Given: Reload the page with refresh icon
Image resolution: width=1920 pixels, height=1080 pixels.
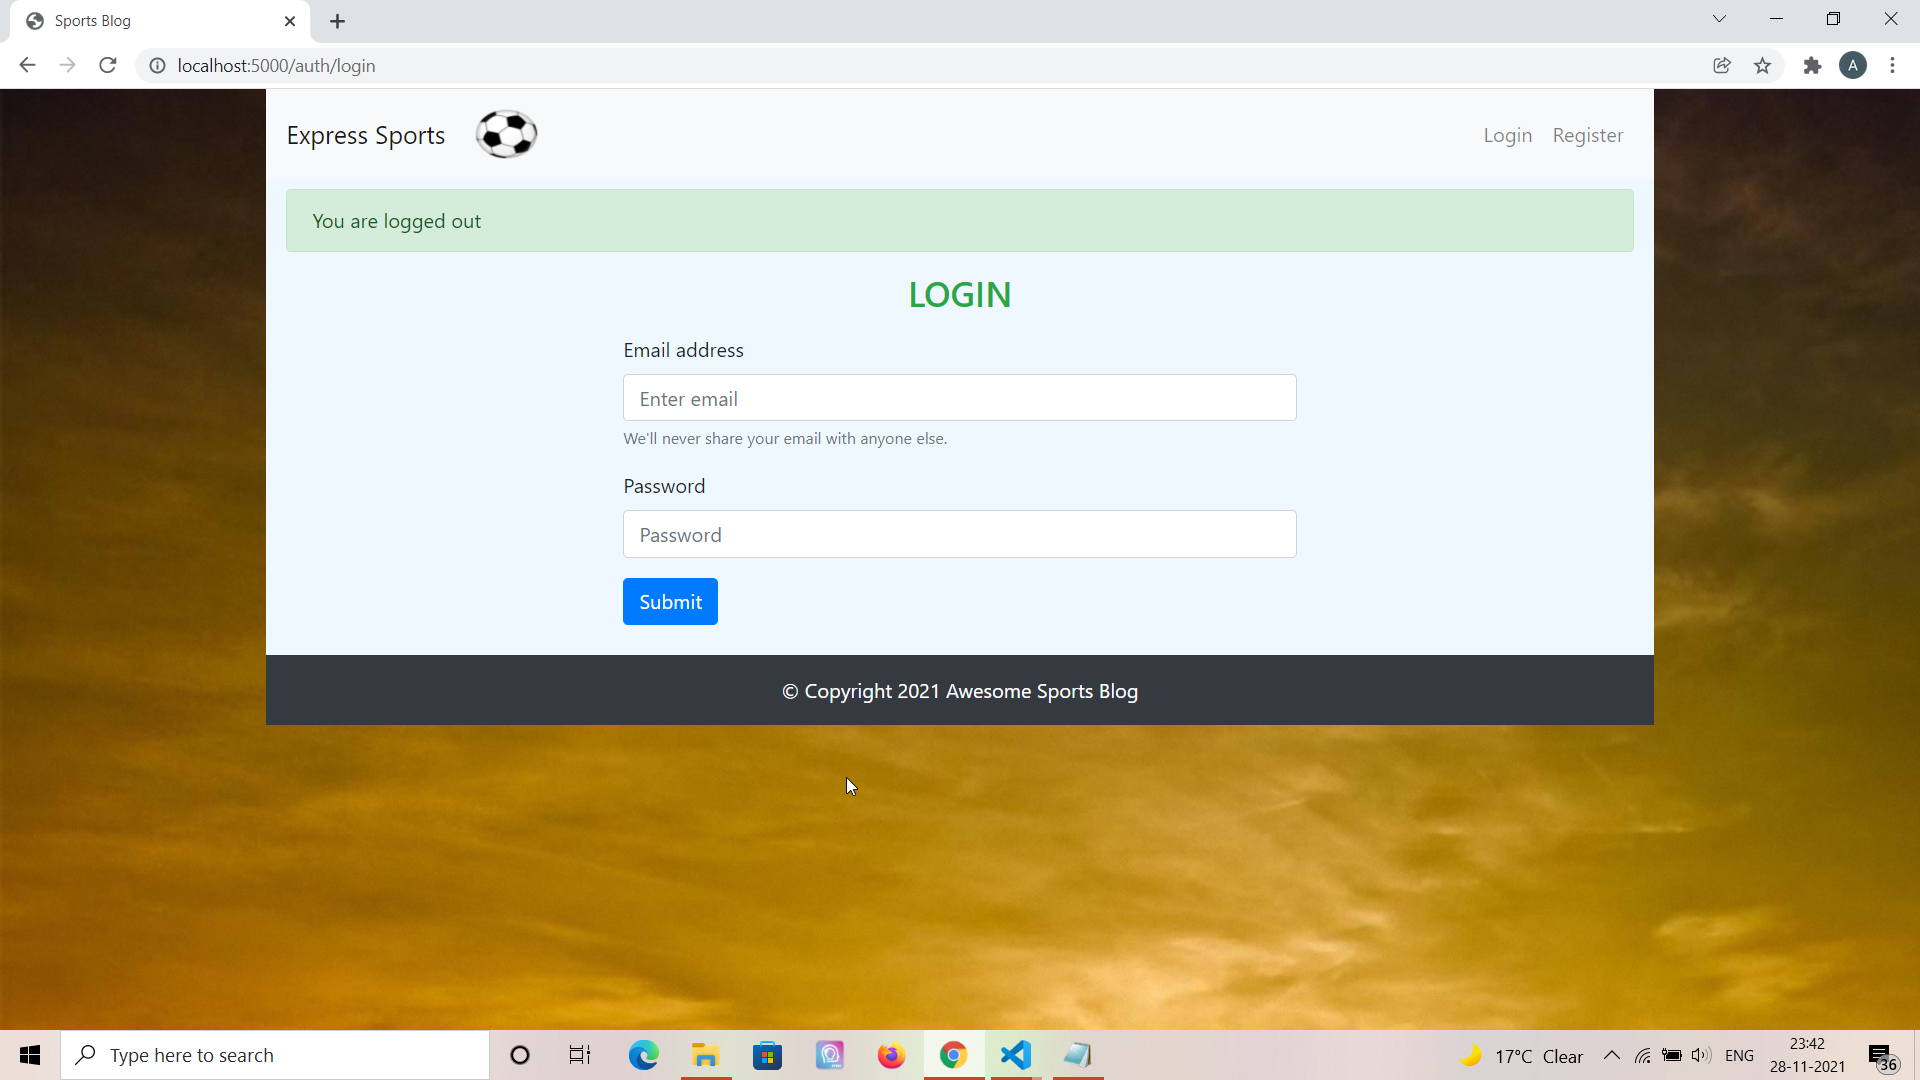Looking at the screenshot, I should (108, 66).
